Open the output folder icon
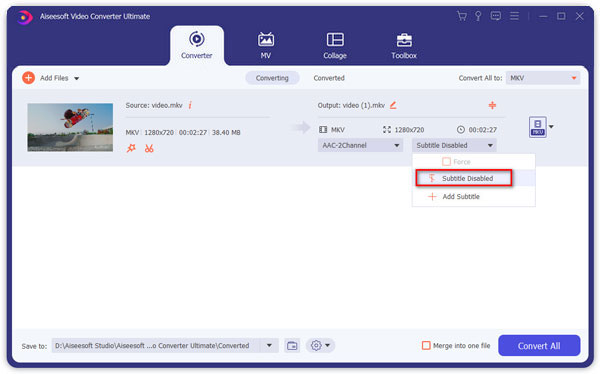The image size is (600, 374). point(292,346)
